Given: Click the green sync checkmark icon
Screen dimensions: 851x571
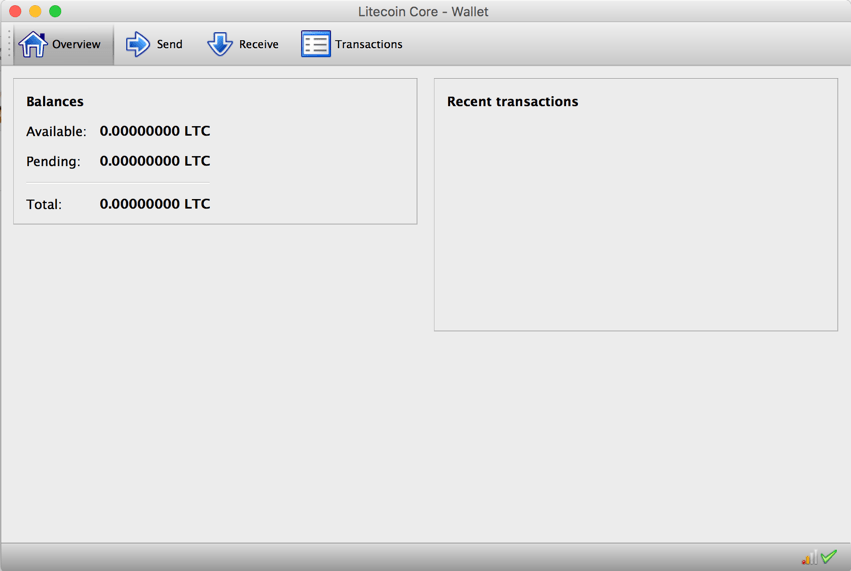Looking at the screenshot, I should click(x=829, y=557).
